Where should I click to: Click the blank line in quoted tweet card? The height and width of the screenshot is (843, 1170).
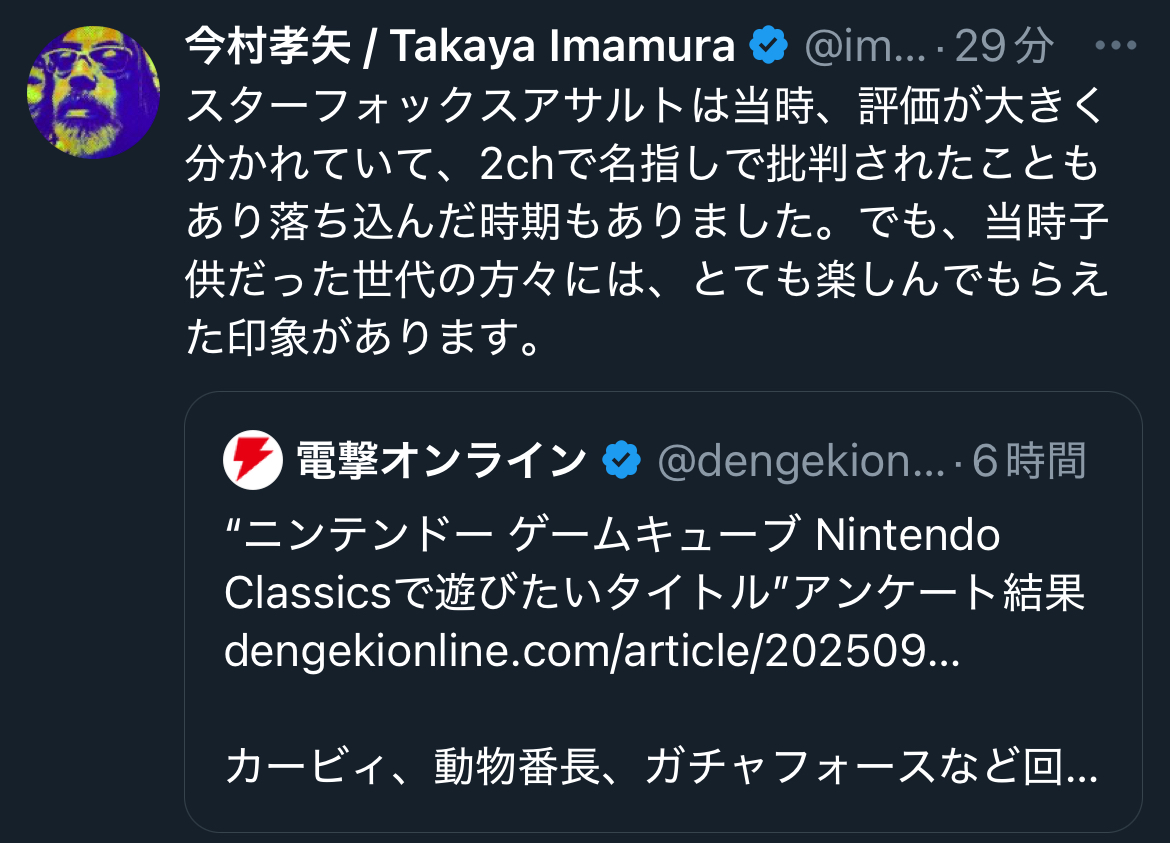tap(661, 710)
